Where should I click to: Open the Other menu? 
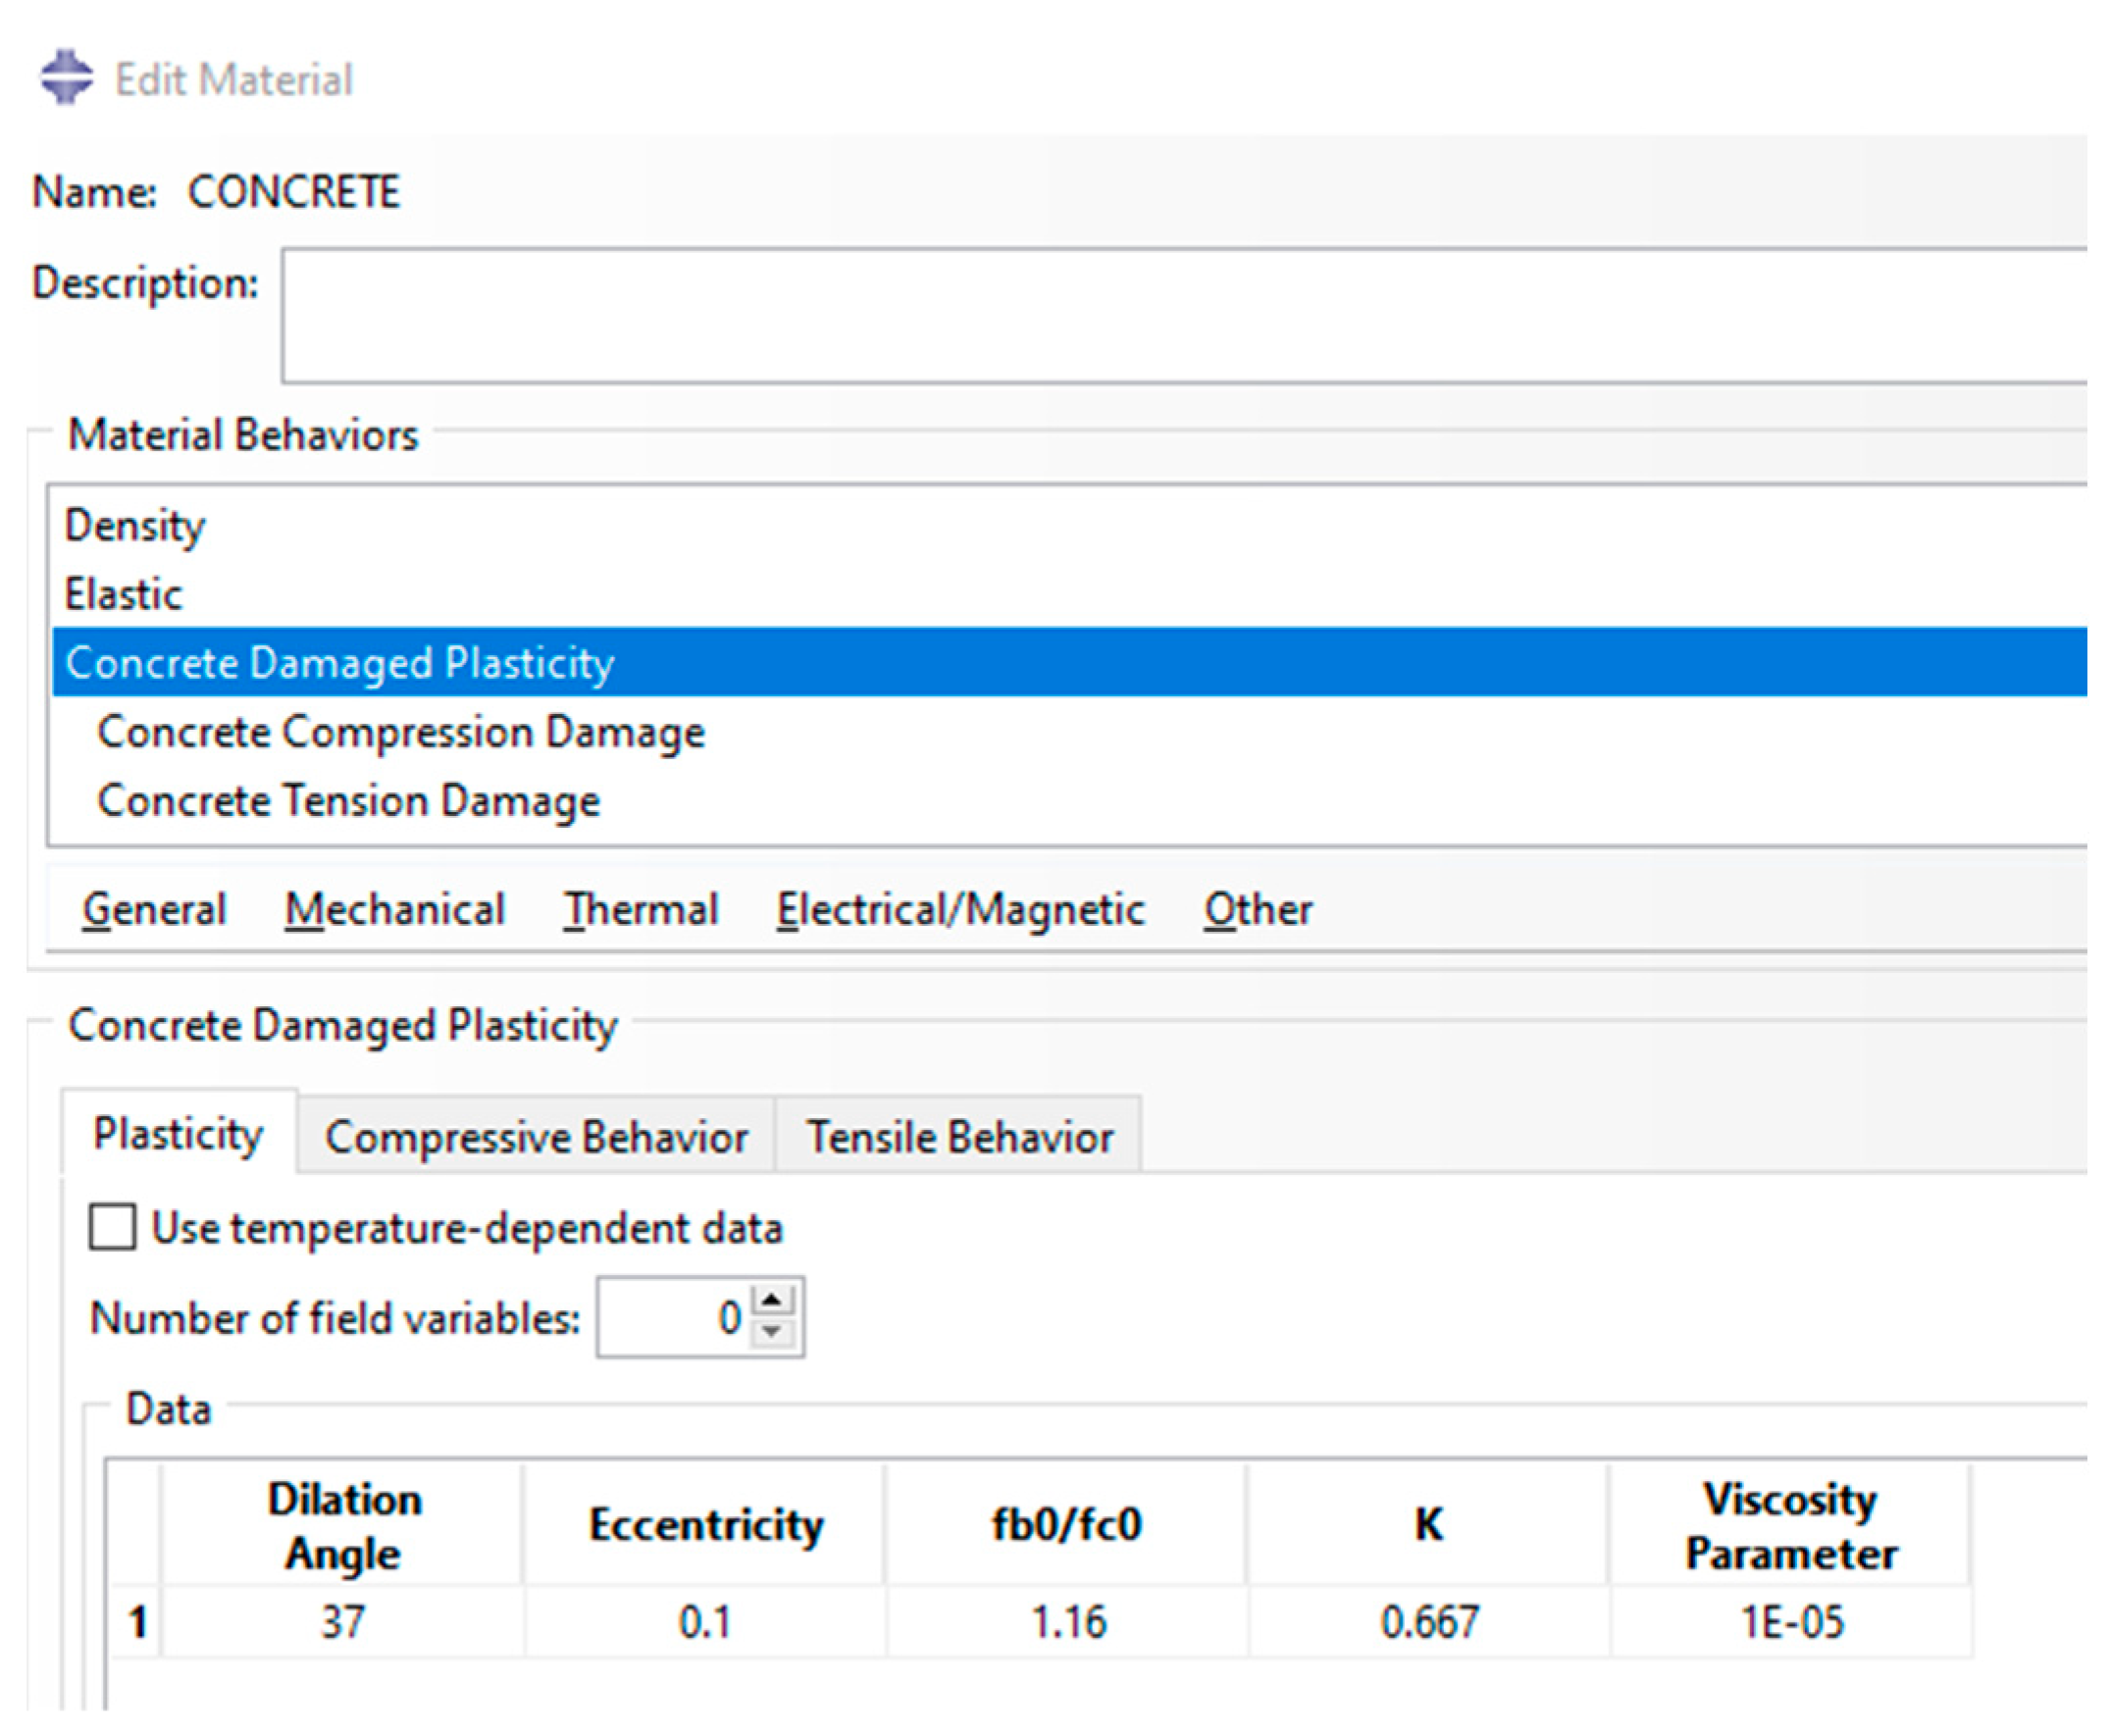[1257, 910]
